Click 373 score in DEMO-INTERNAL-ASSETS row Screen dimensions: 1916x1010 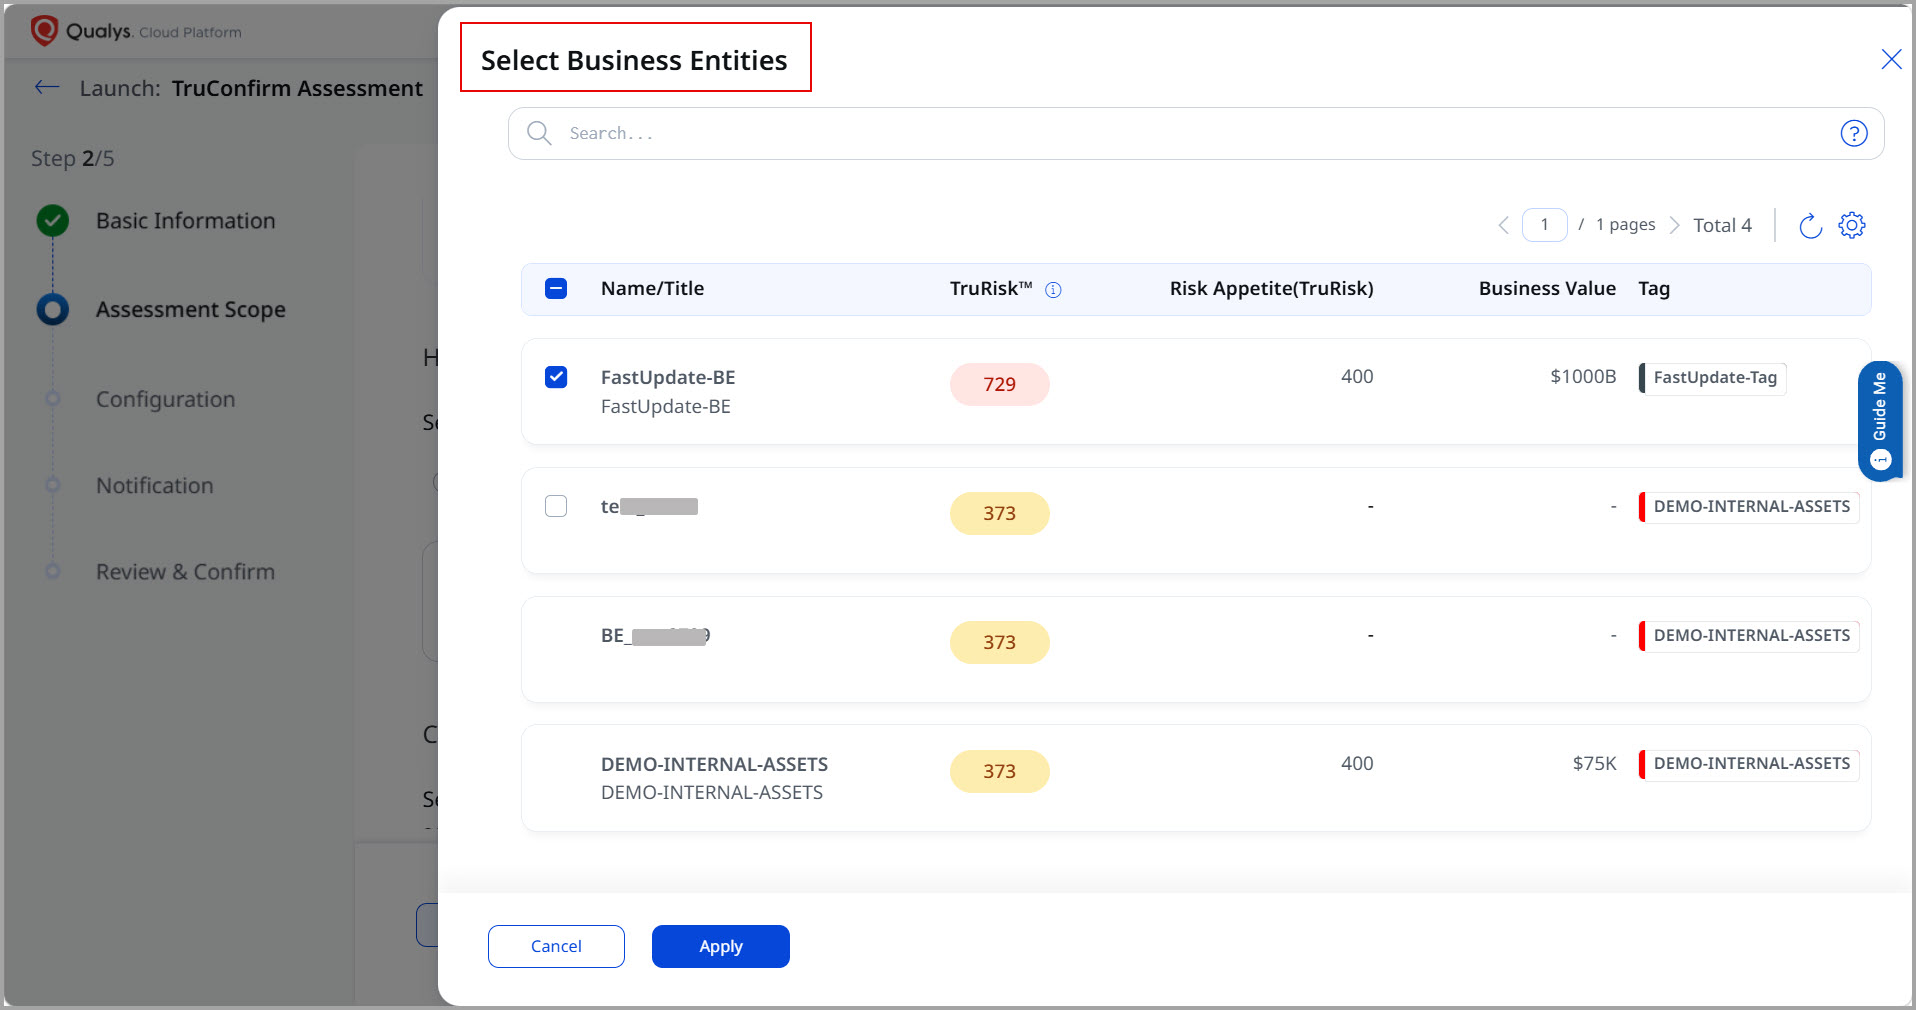coord(999,771)
